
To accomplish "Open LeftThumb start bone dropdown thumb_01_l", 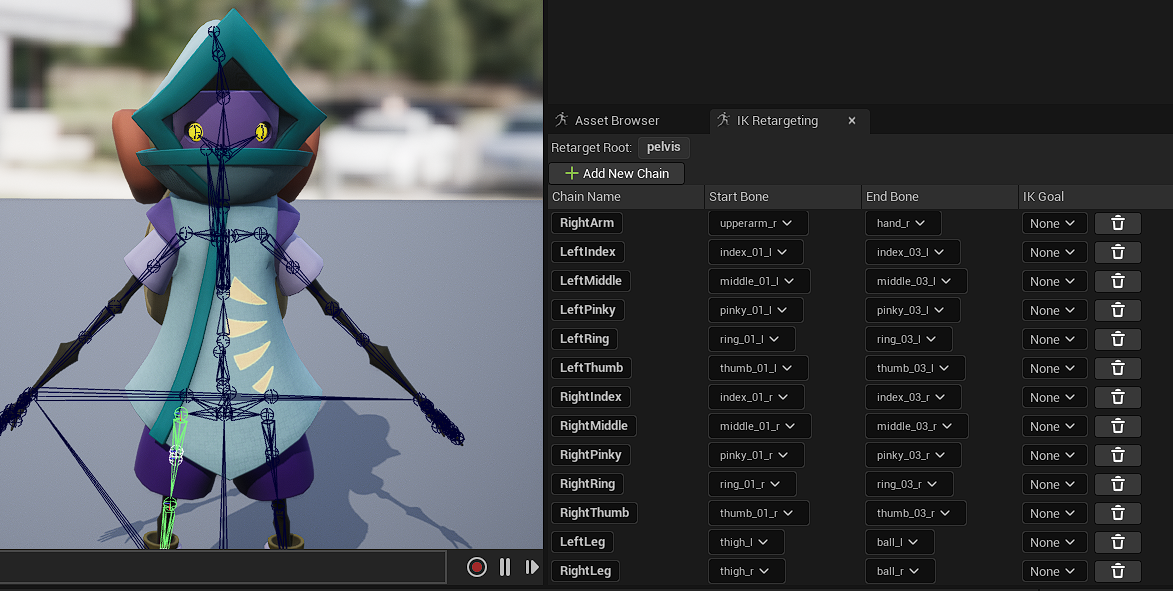I will (758, 368).
